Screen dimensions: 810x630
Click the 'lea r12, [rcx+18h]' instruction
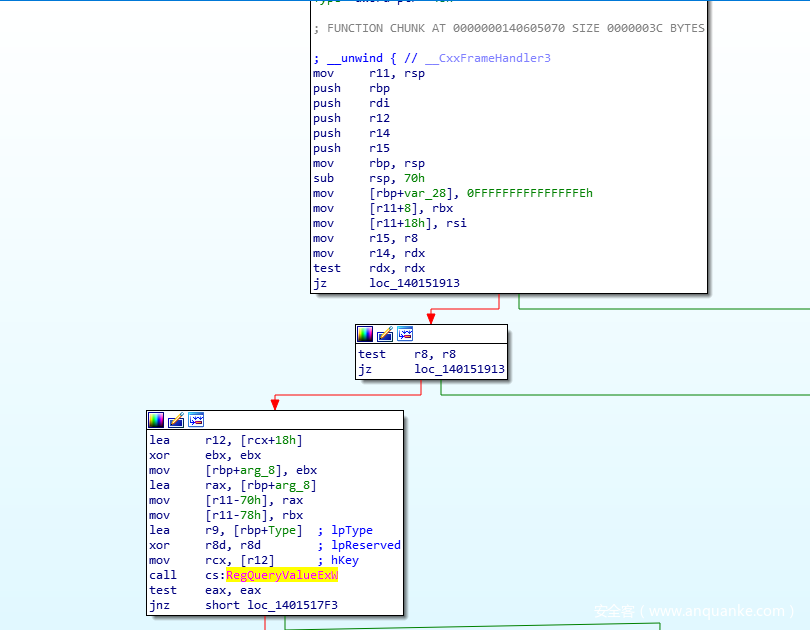click(x=225, y=440)
